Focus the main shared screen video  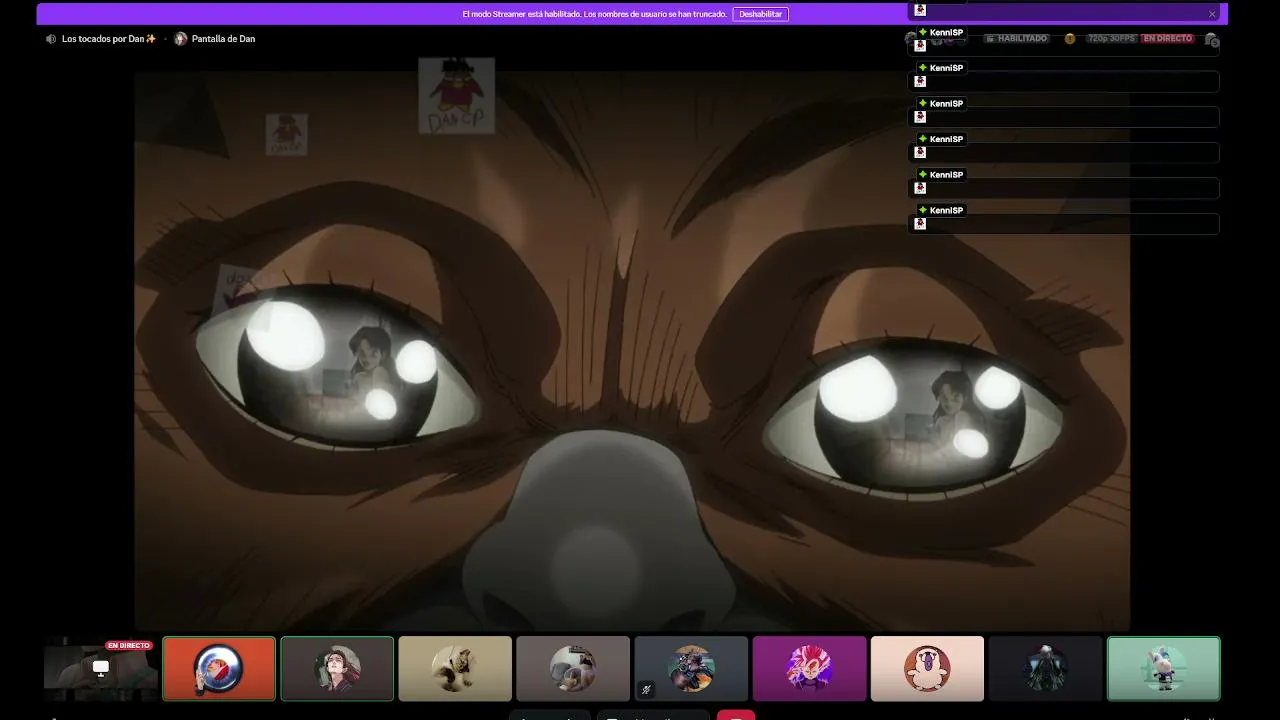[632, 350]
